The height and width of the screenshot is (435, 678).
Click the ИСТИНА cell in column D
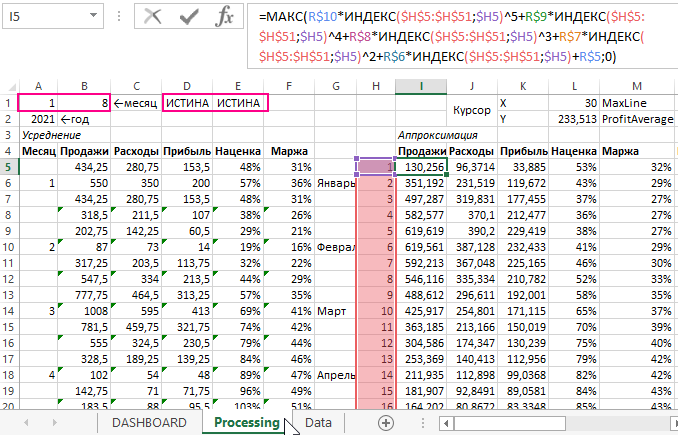click(x=188, y=103)
